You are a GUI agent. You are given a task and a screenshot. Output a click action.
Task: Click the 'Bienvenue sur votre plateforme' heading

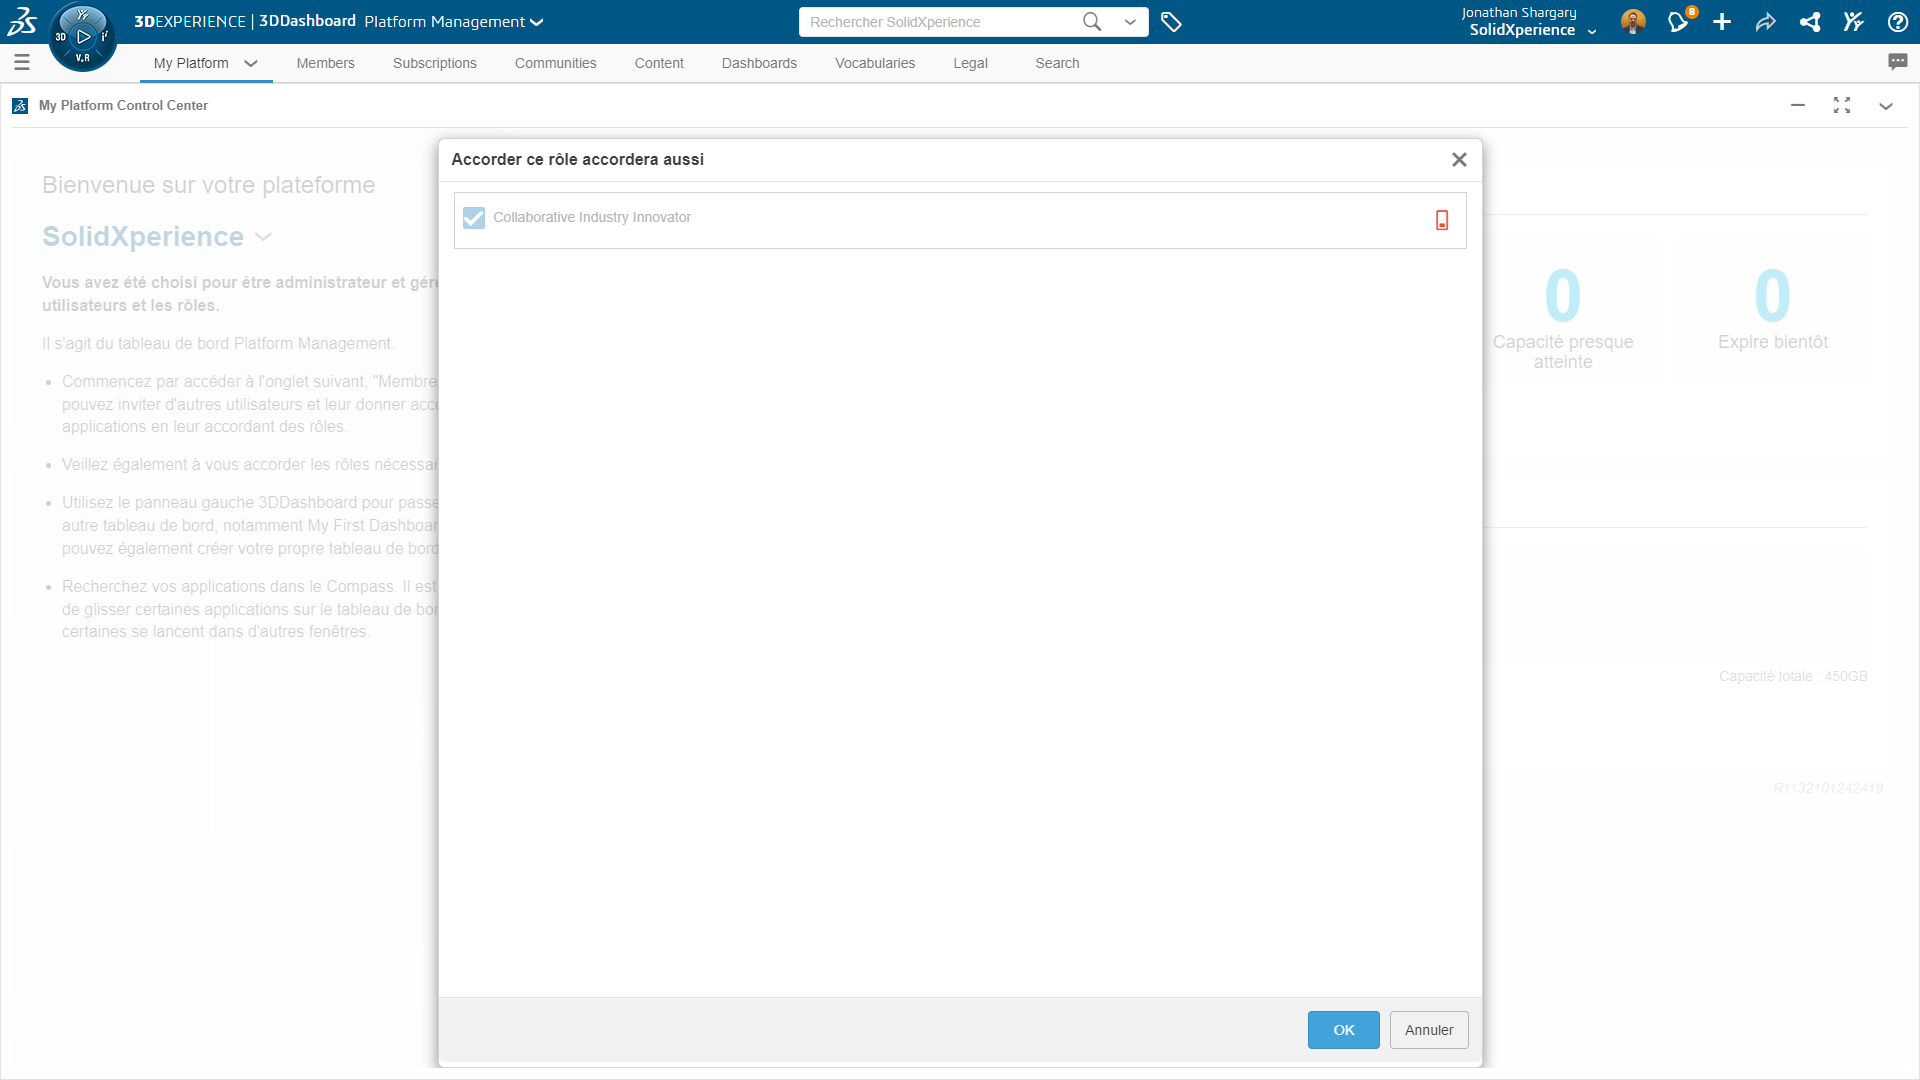208,185
